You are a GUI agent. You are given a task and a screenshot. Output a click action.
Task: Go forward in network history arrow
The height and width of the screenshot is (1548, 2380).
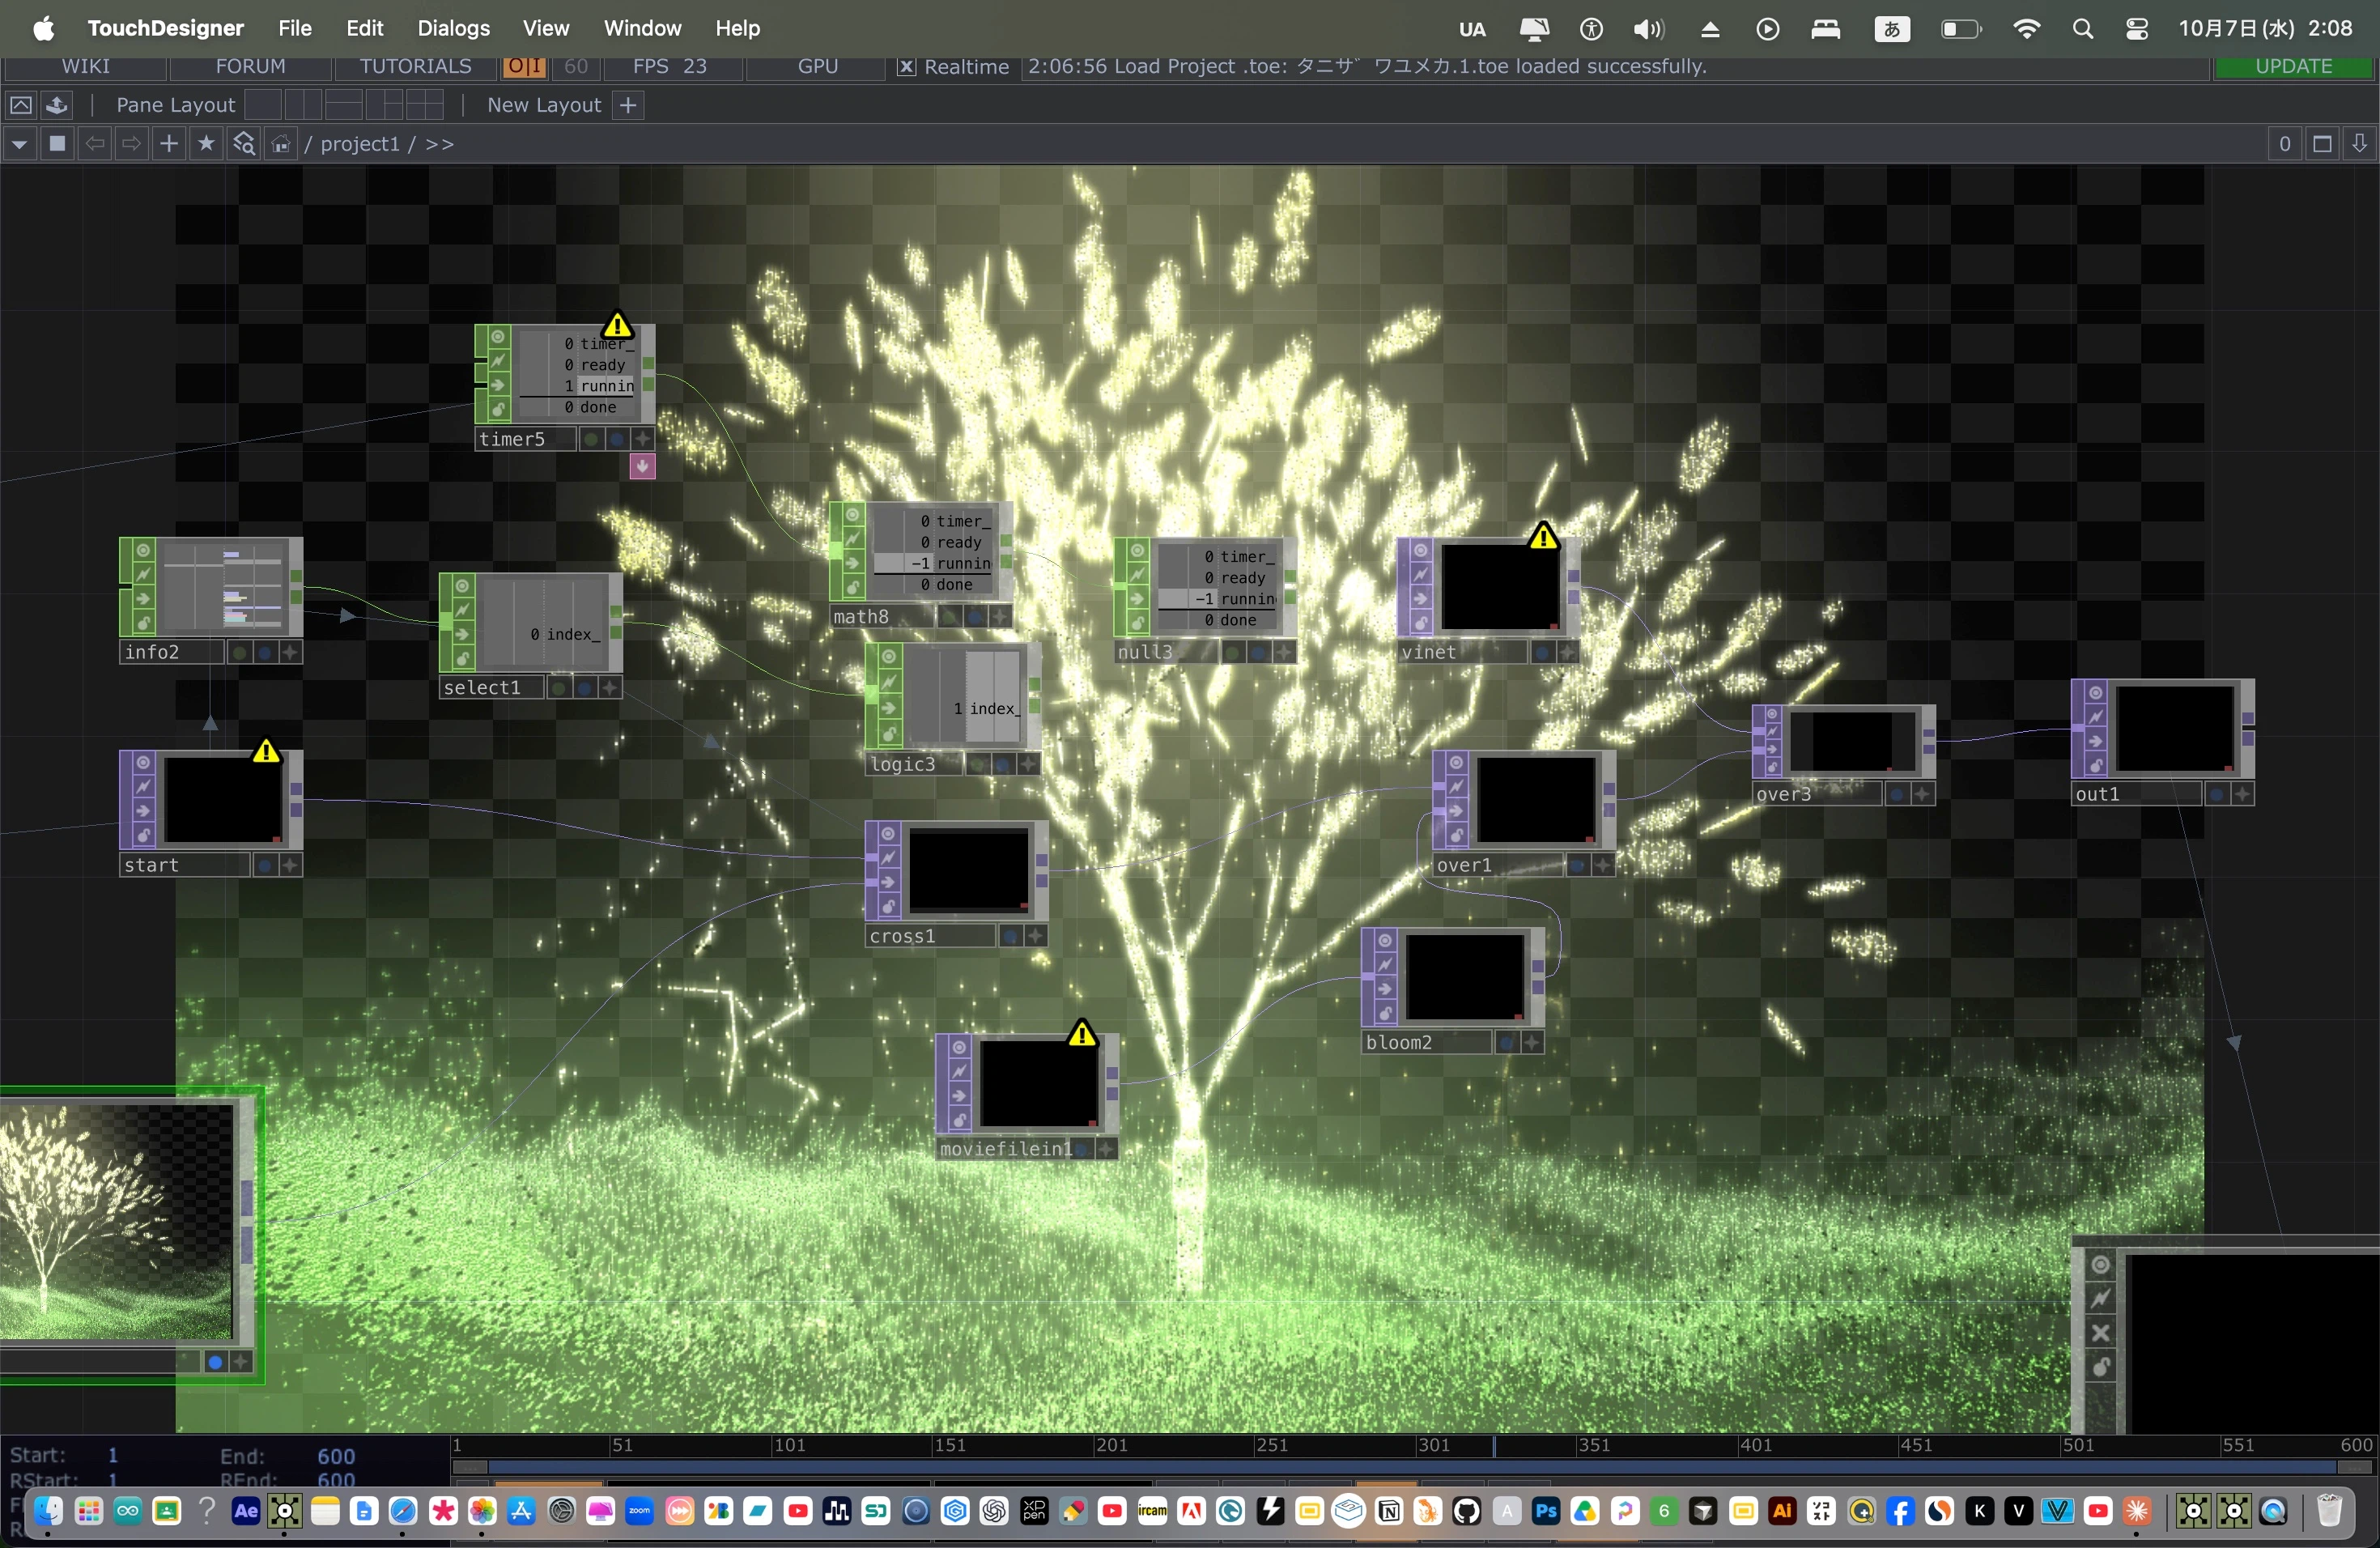click(132, 144)
